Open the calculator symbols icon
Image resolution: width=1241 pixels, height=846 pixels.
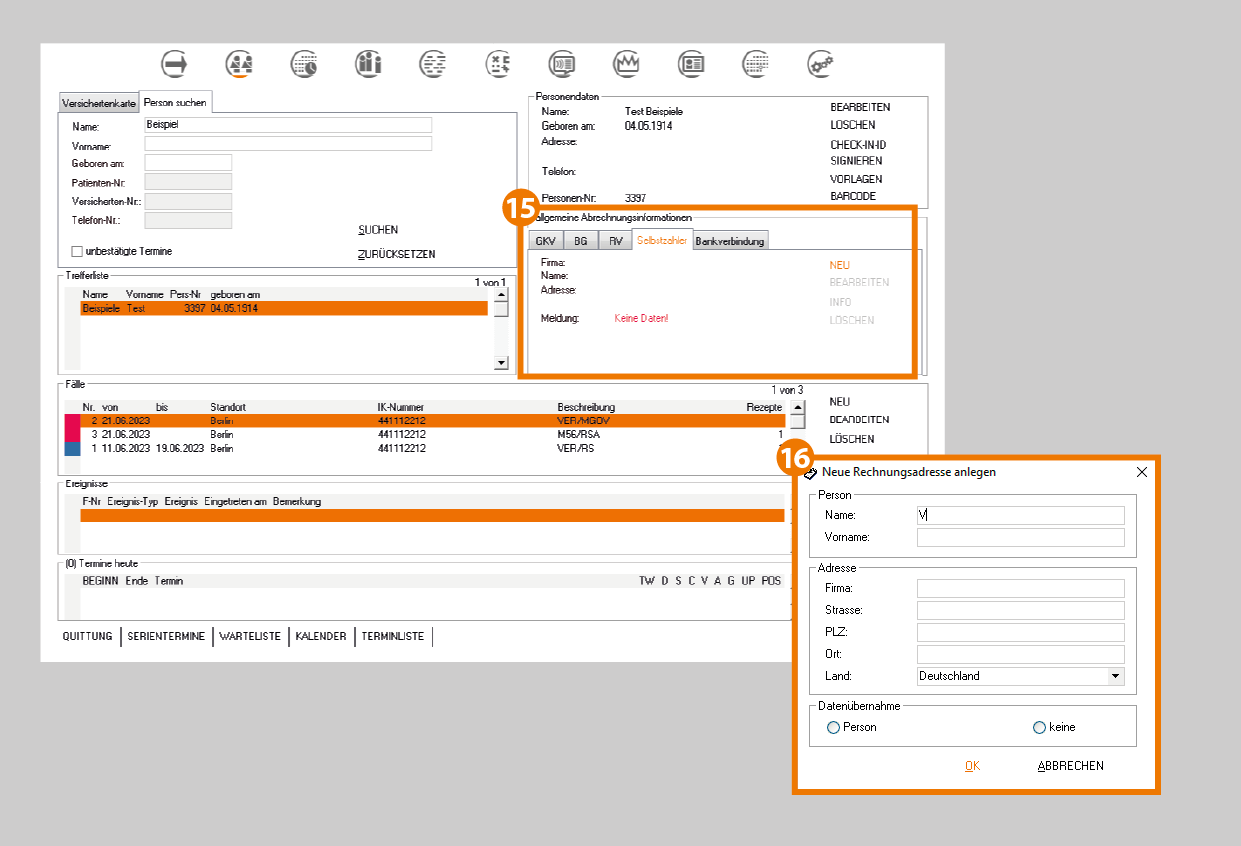coord(498,64)
